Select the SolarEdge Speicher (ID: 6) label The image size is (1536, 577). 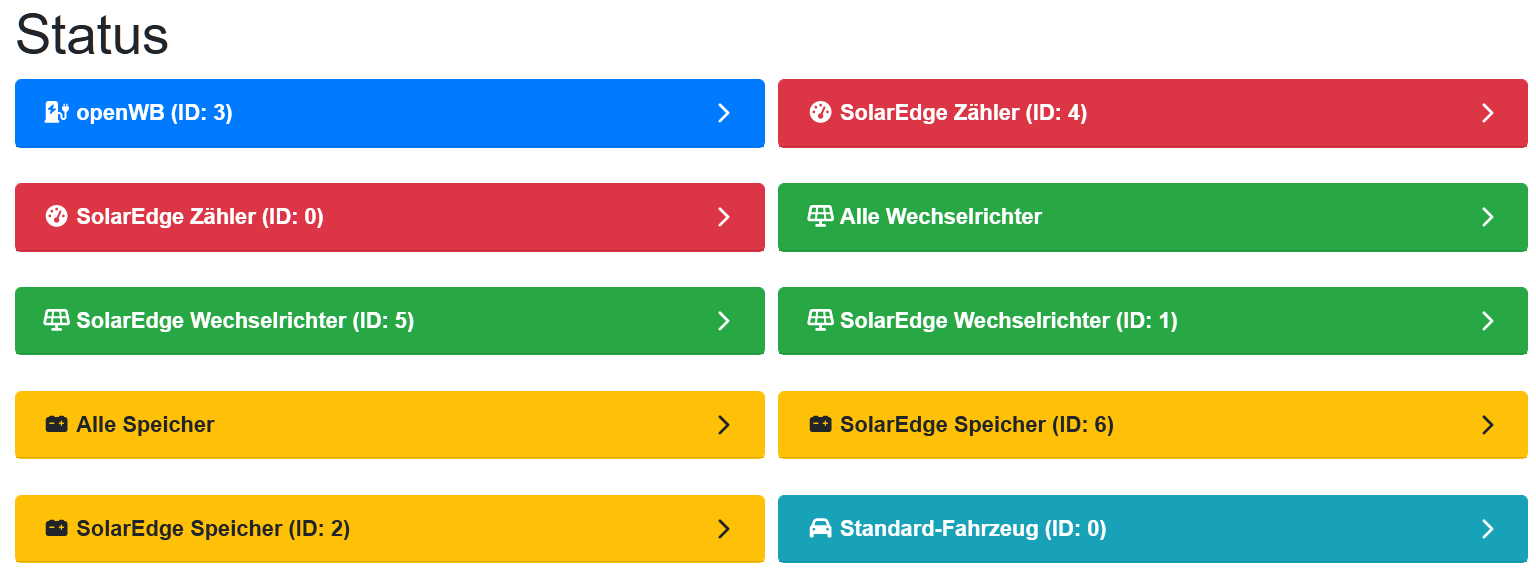(976, 425)
